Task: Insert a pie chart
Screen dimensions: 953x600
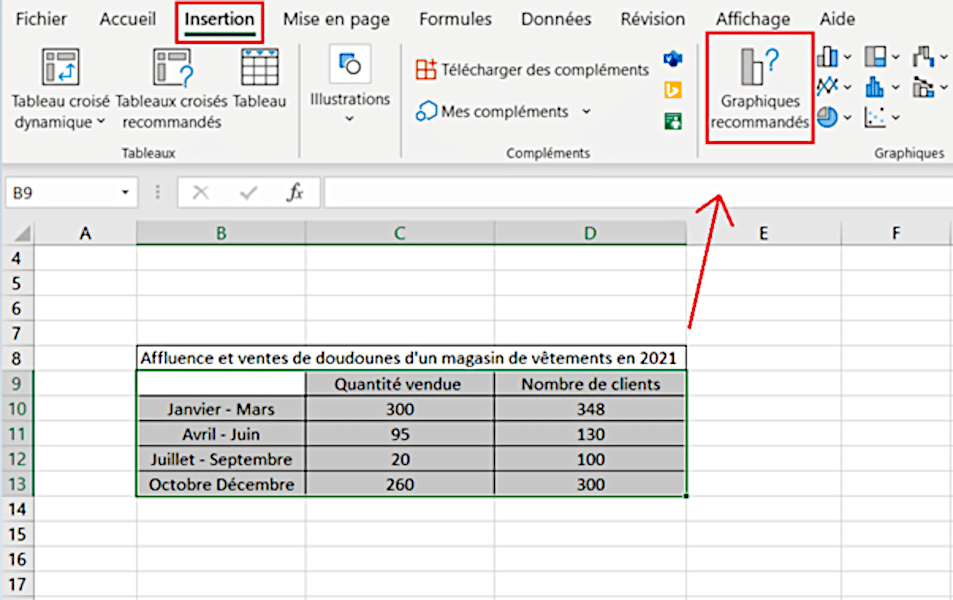Action: point(827,117)
